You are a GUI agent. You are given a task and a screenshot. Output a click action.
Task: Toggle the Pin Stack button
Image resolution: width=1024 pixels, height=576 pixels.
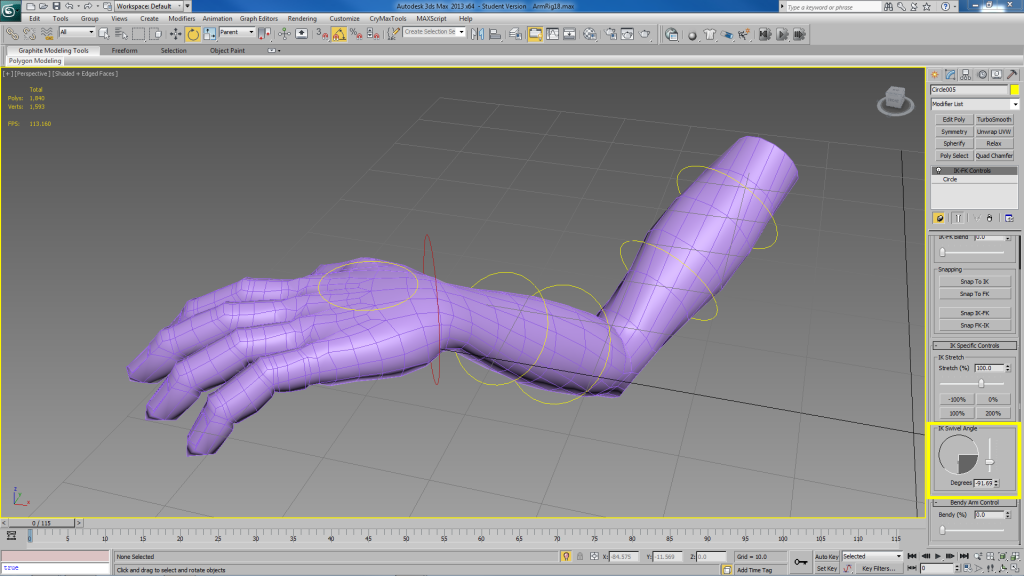coord(939,217)
